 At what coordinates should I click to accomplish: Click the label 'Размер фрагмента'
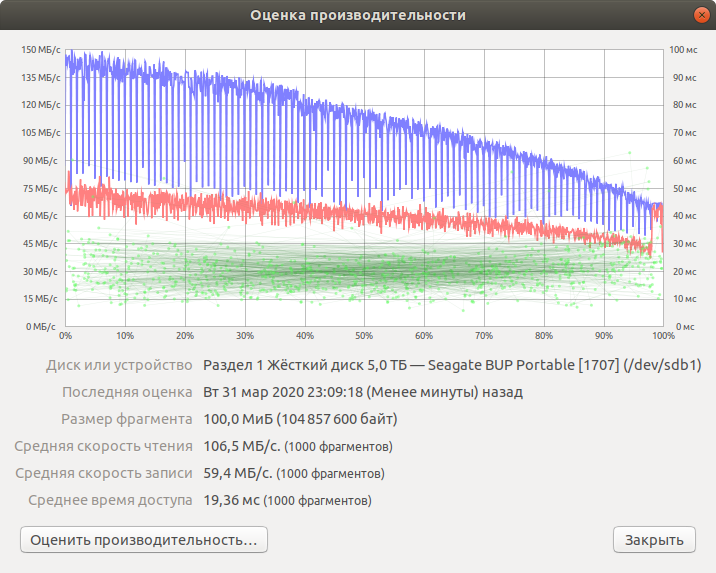[126, 419]
